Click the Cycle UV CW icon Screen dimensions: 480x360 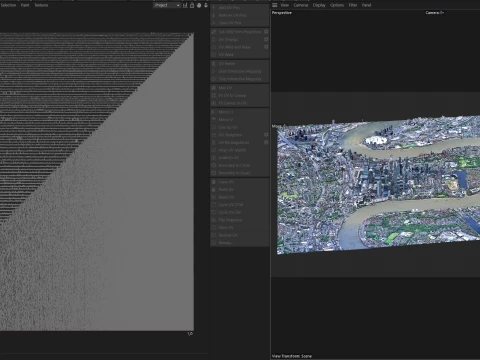point(214,212)
